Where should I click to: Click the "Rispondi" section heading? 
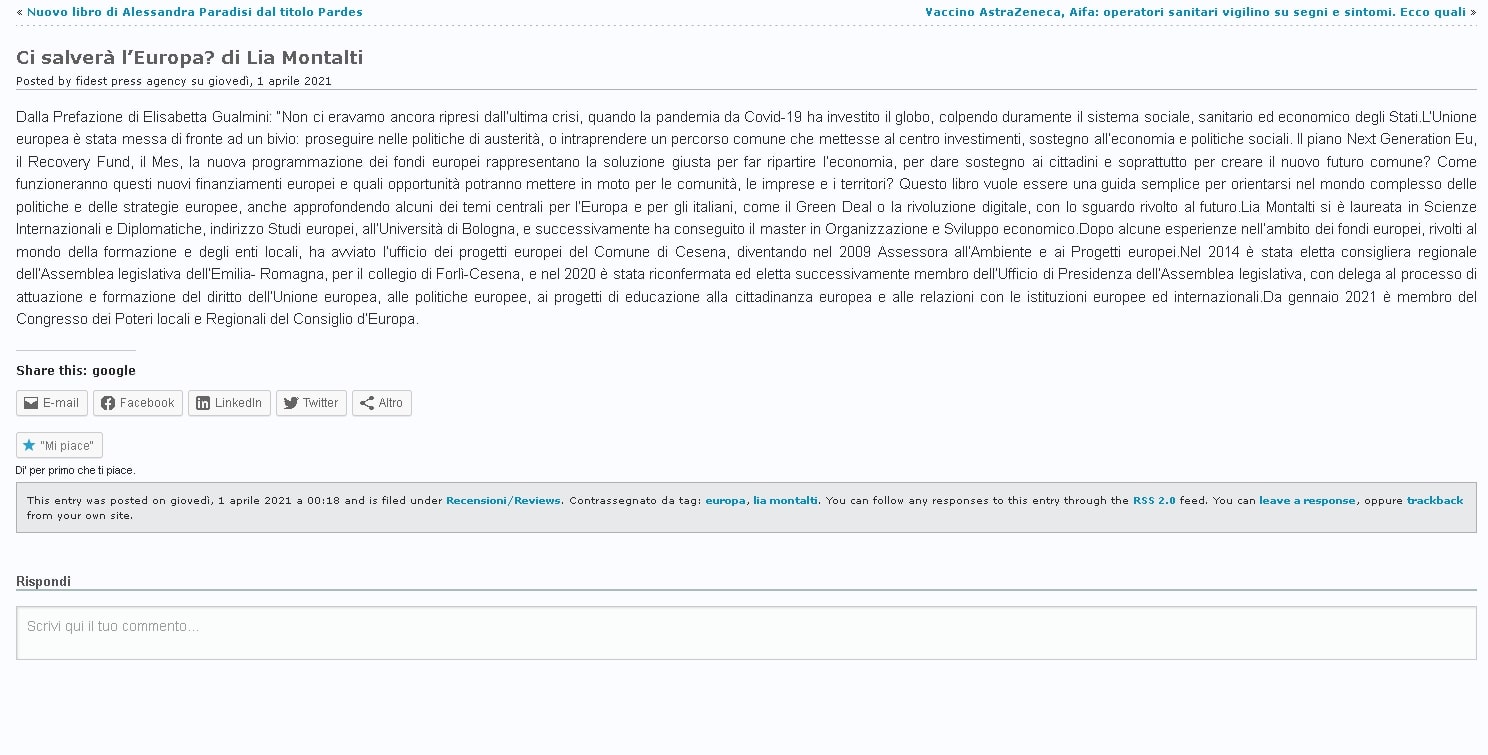coord(43,581)
